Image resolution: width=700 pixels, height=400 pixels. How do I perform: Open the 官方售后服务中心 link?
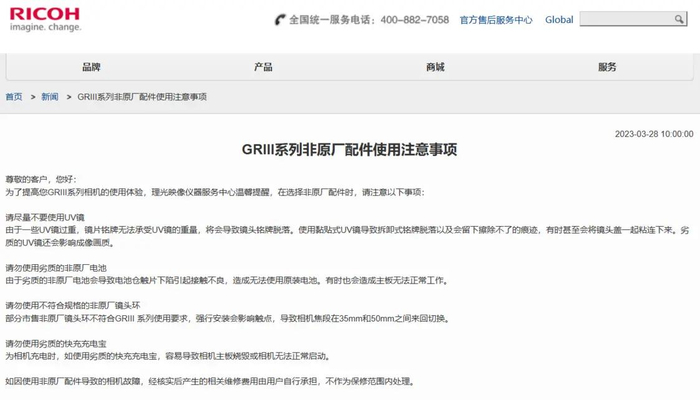pos(496,20)
